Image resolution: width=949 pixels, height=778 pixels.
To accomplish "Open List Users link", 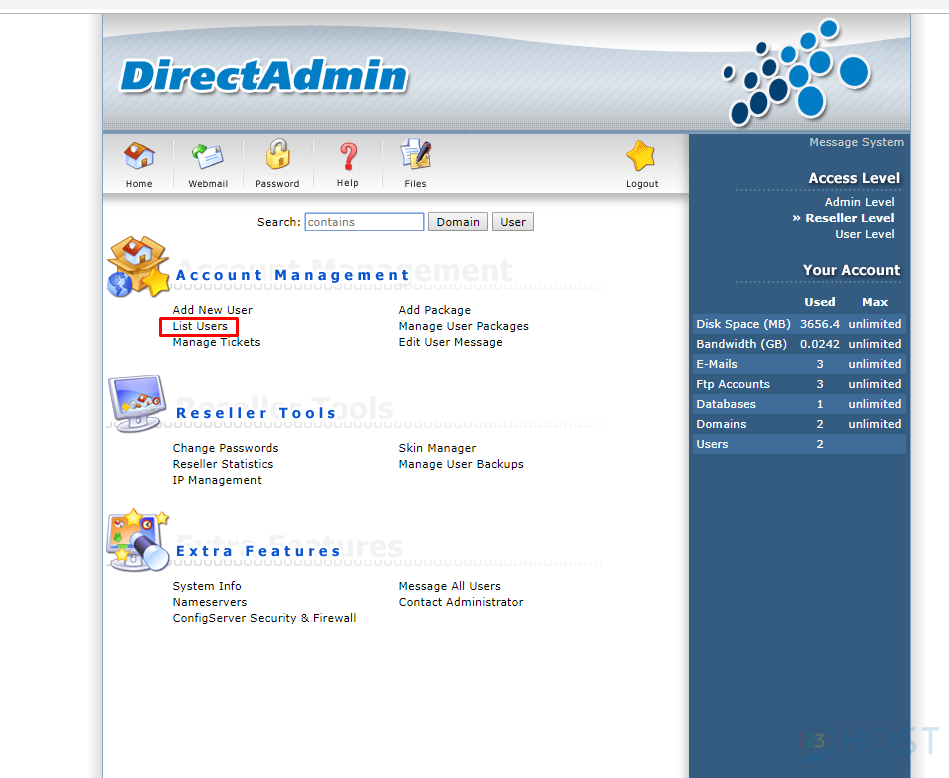I will click(x=200, y=326).
